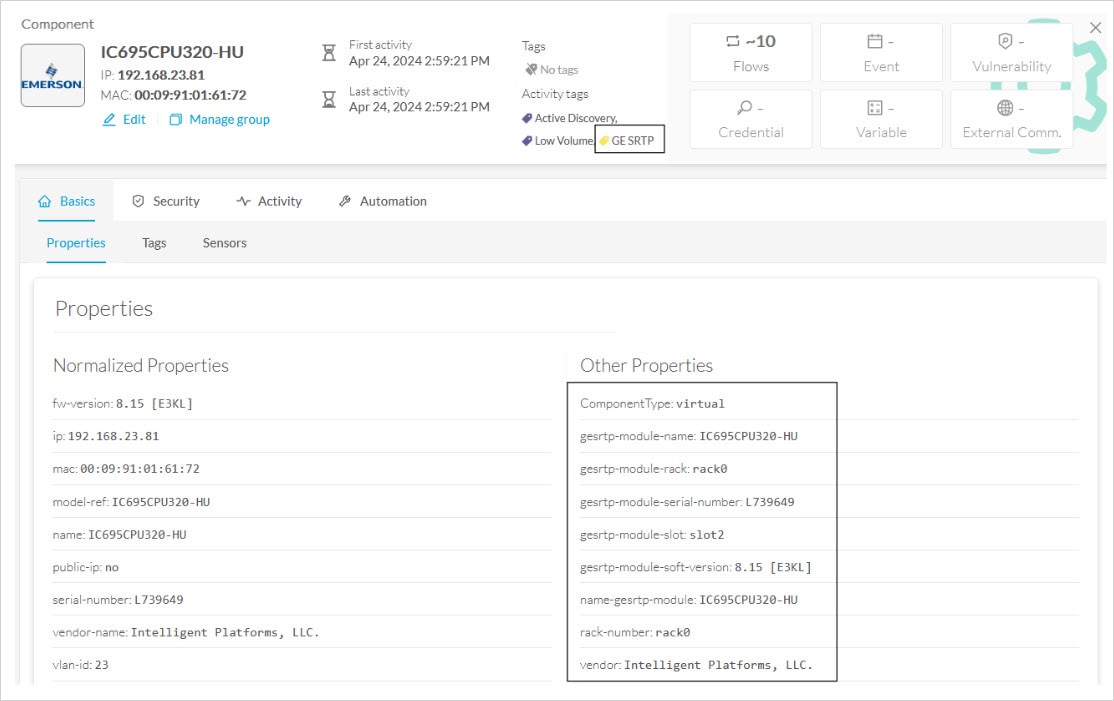Screen dimensions: 1114x701
Task: Click the First activity hourglass icon
Action: pos(329,53)
